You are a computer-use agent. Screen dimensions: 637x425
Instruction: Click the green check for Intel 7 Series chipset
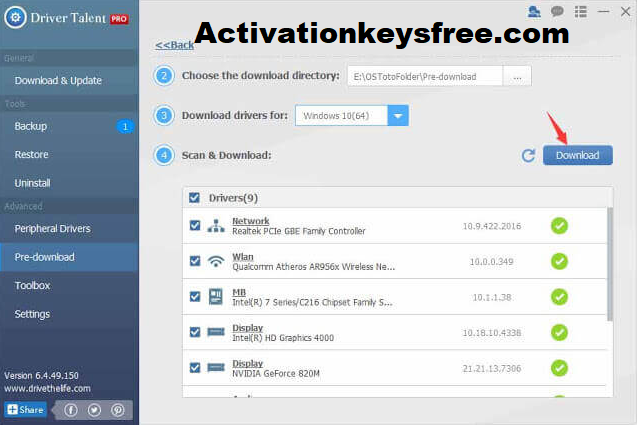559,297
